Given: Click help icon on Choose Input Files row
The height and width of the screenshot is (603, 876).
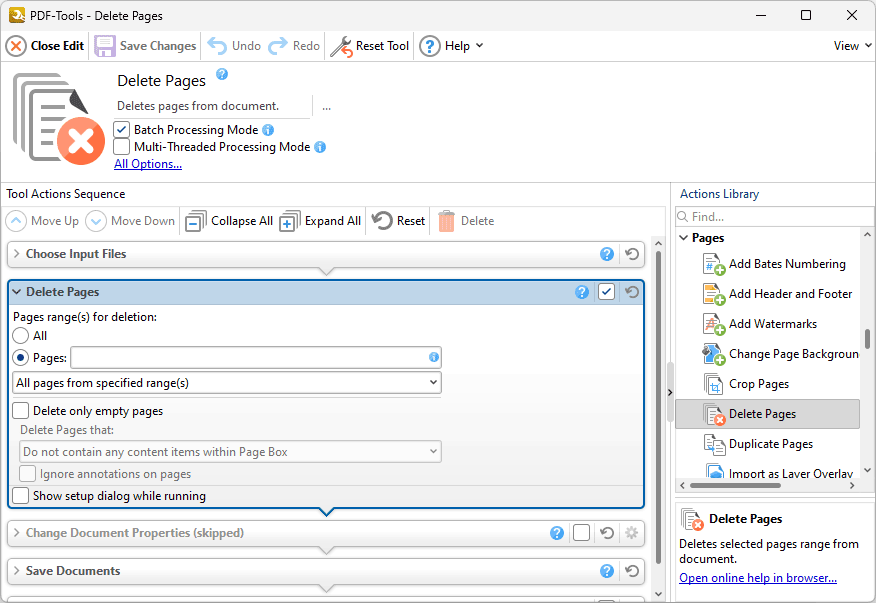Looking at the screenshot, I should tap(607, 254).
